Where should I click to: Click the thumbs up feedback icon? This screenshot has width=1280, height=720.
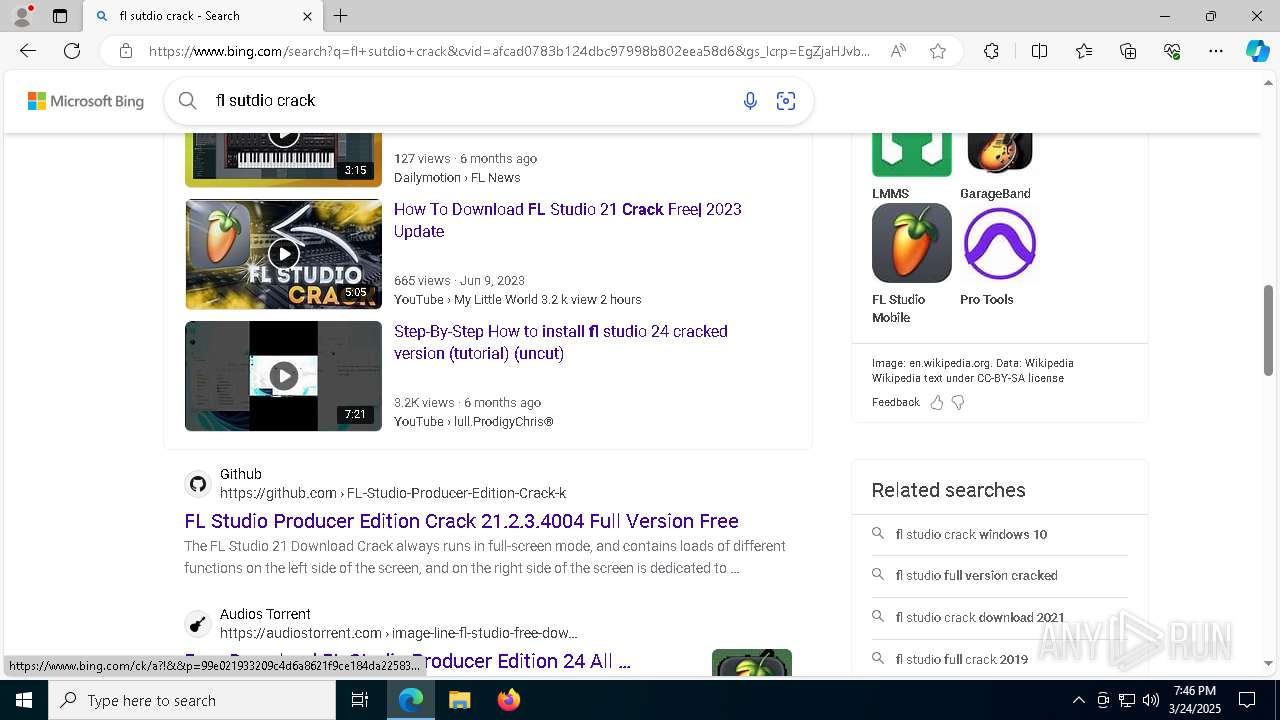coord(937,402)
